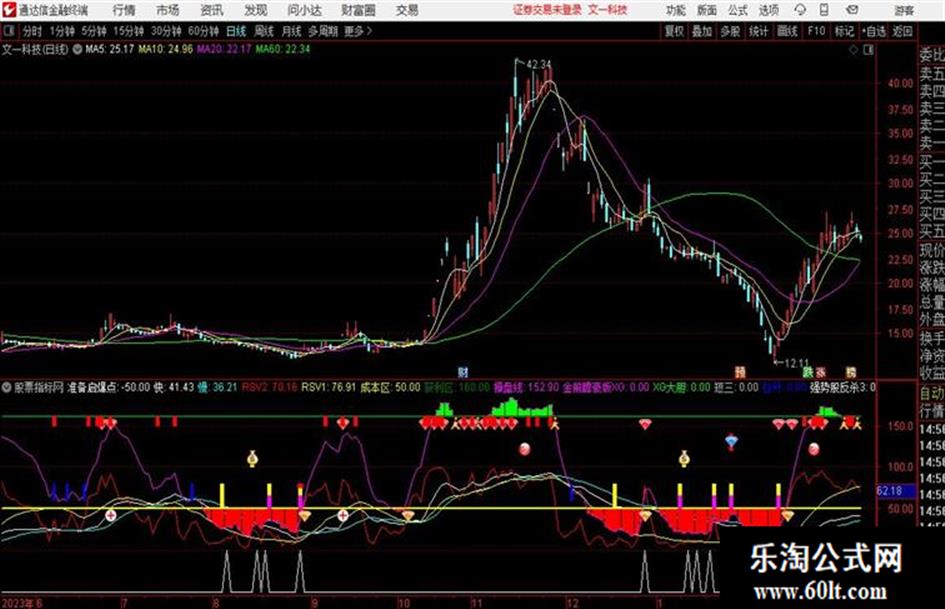Click the mobile phone icon

point(824,10)
